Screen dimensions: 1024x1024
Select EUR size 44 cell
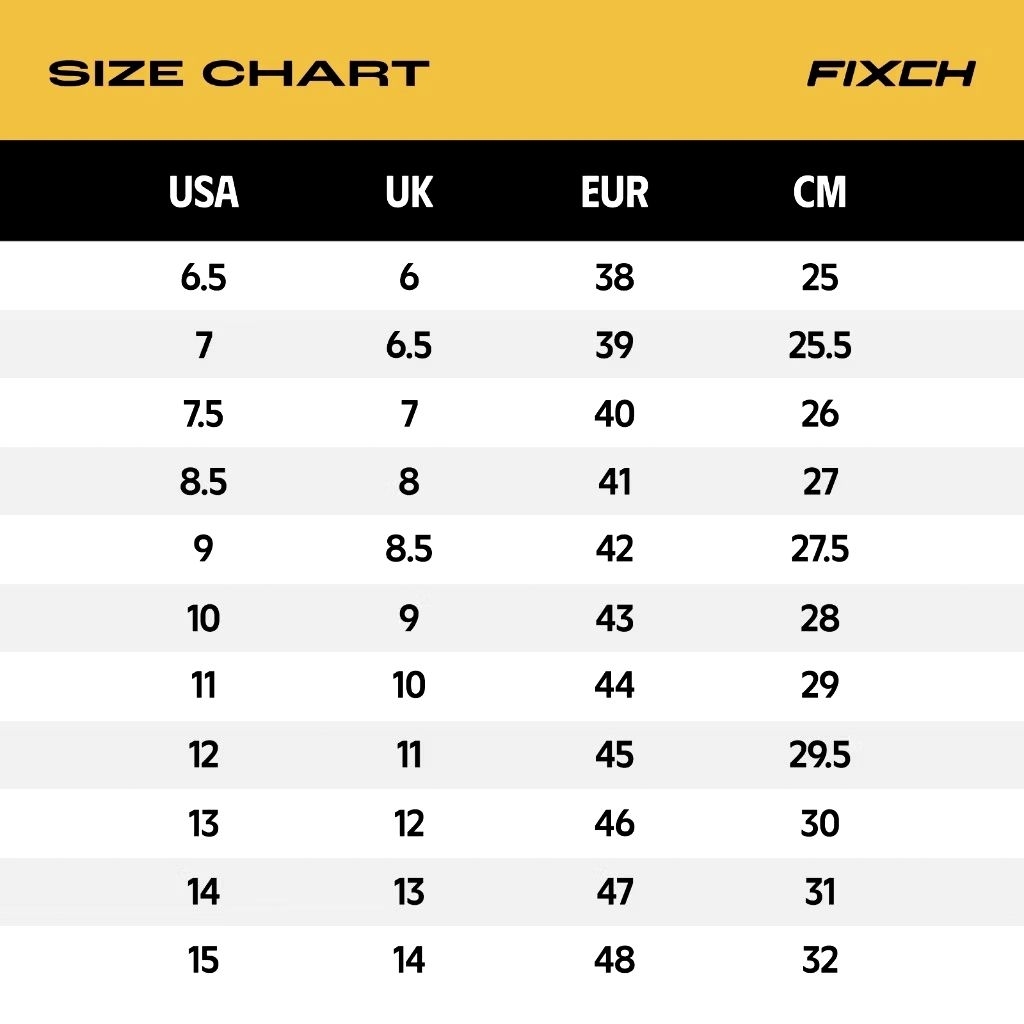tap(614, 686)
